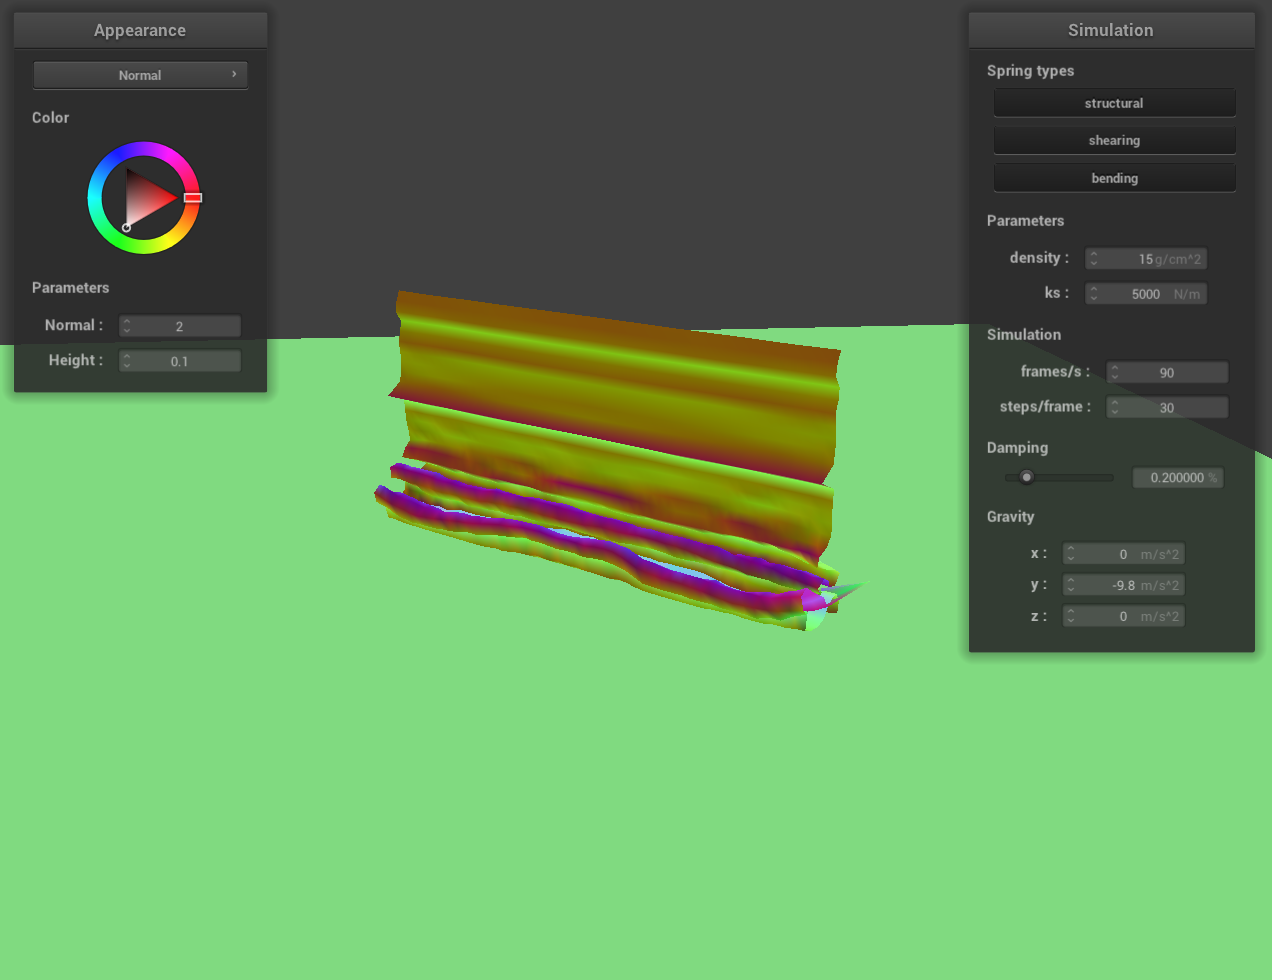Click the Height parameter stepper arrows

tap(127, 361)
